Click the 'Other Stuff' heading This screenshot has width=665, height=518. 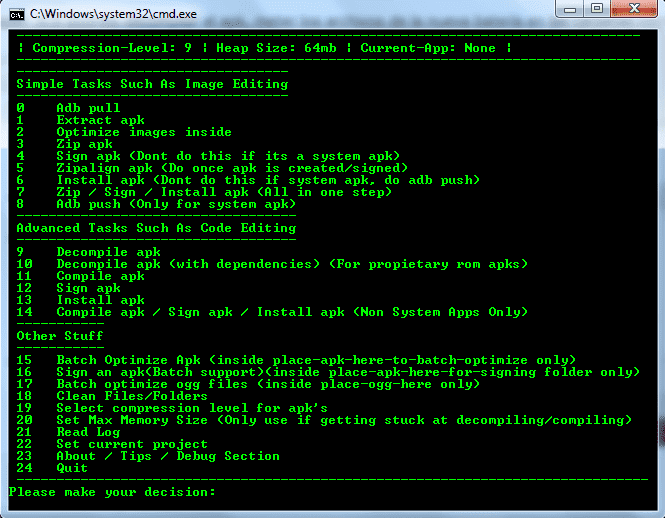click(x=60, y=336)
